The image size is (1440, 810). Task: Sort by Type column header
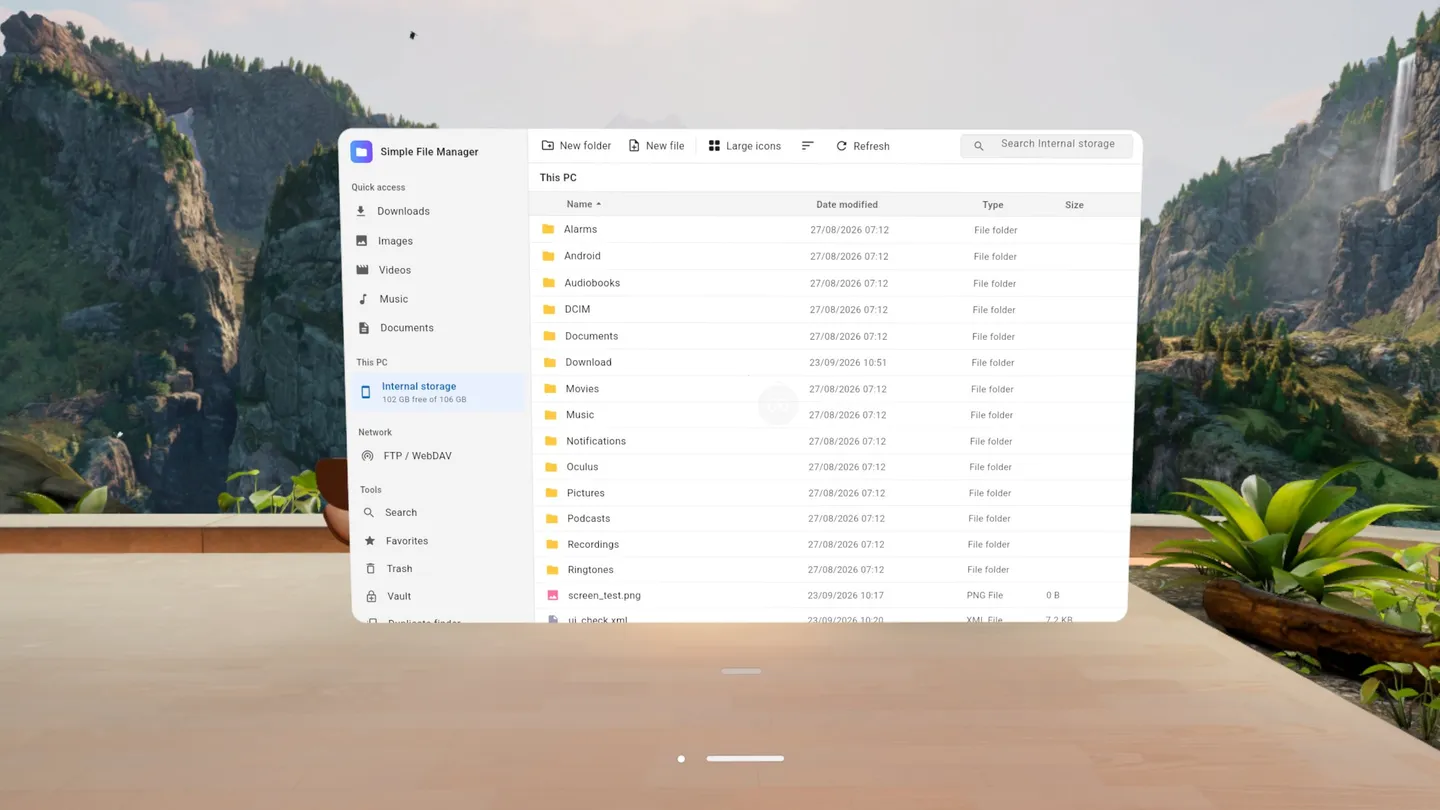(992, 205)
